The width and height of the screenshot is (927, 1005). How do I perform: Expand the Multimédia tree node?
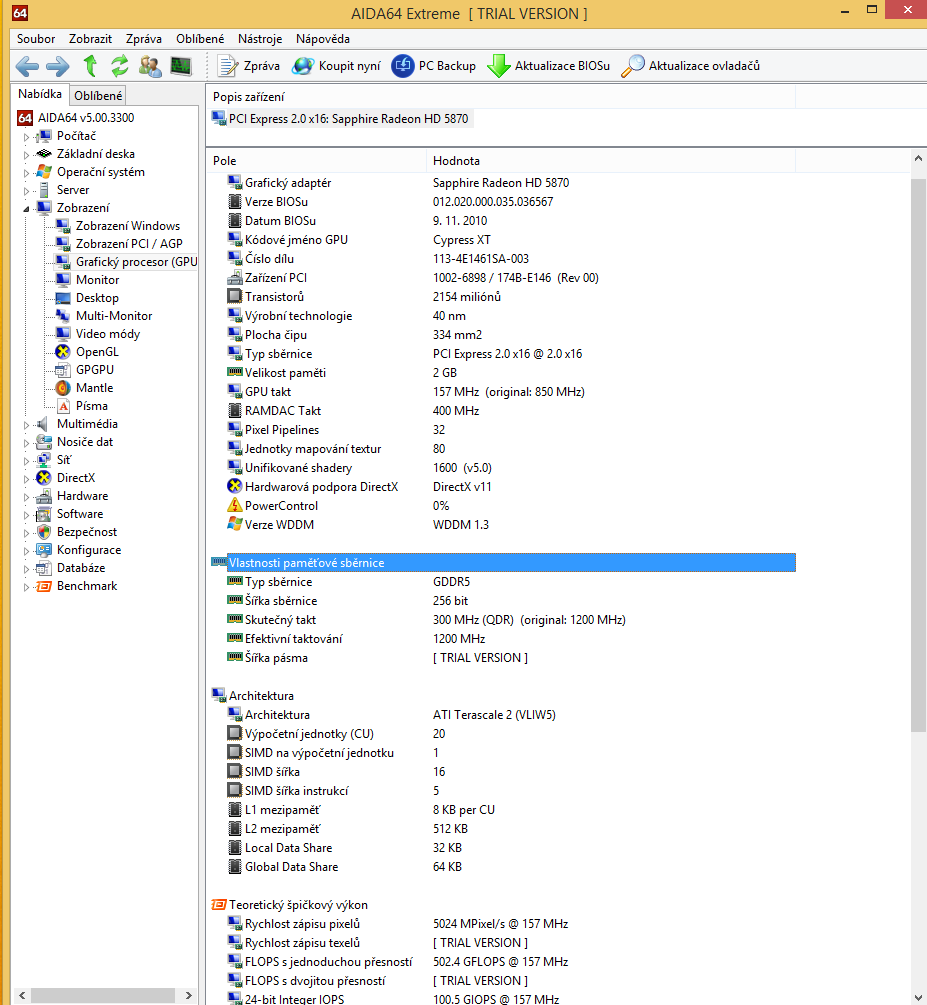[26, 424]
